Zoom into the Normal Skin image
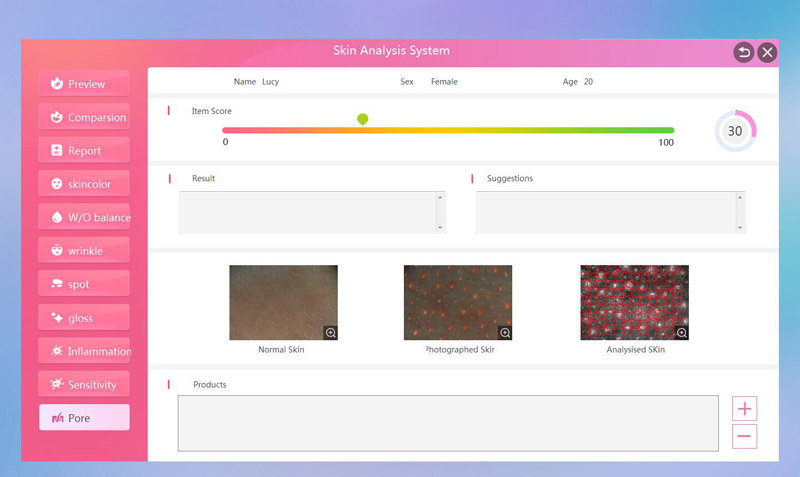 point(330,332)
